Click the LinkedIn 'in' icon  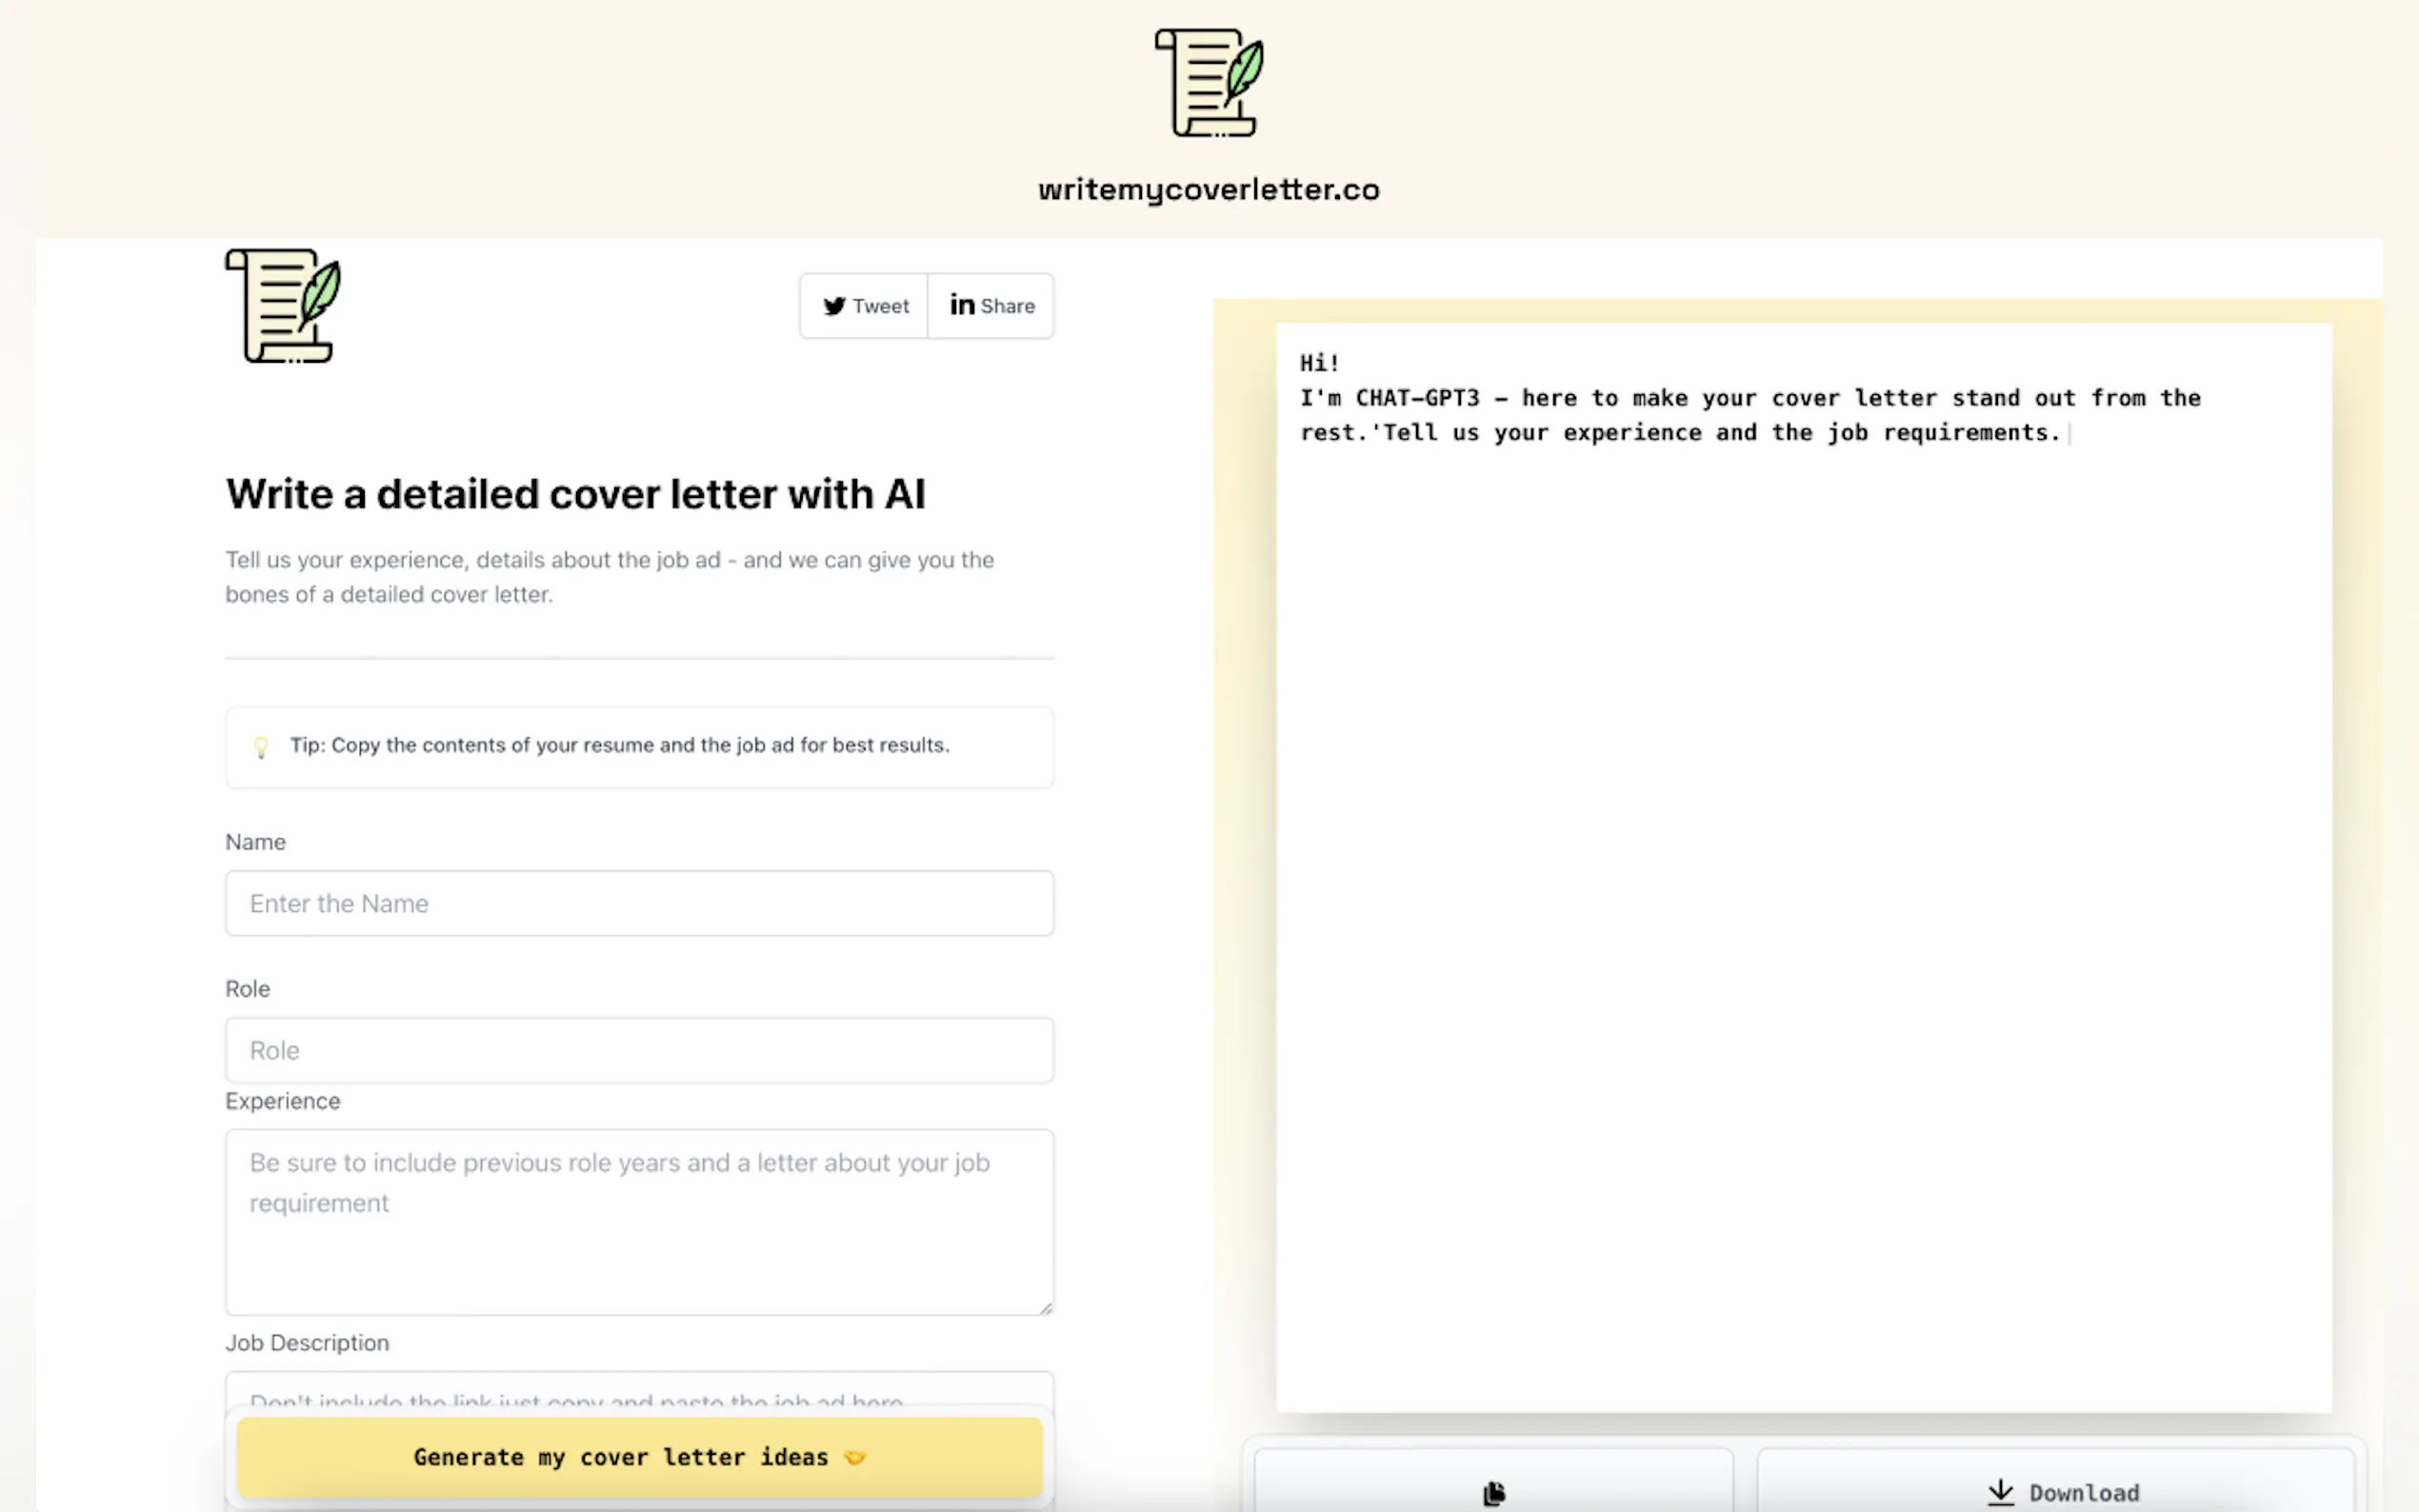coord(961,305)
